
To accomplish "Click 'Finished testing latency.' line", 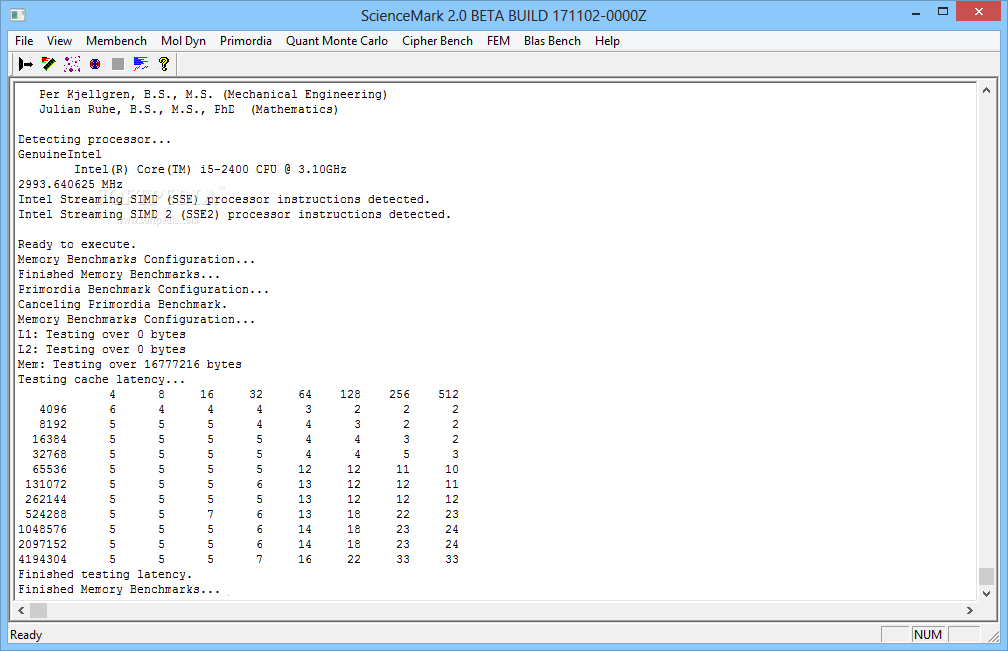I will [x=105, y=574].
